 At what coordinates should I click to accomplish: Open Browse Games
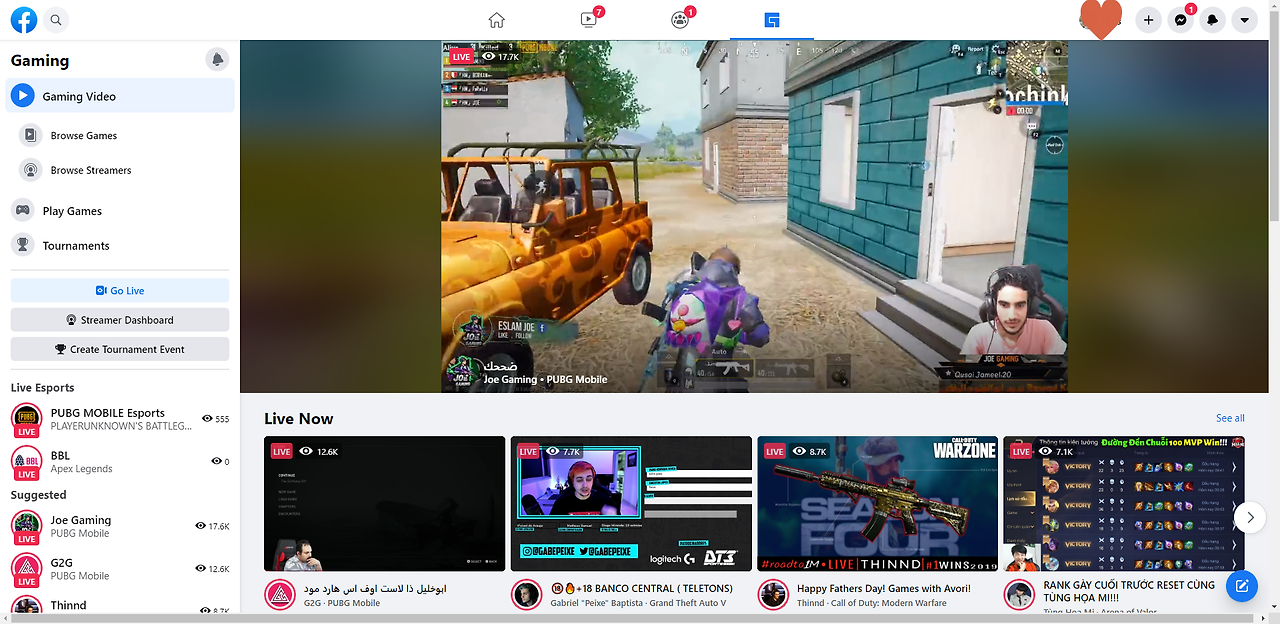(120, 135)
